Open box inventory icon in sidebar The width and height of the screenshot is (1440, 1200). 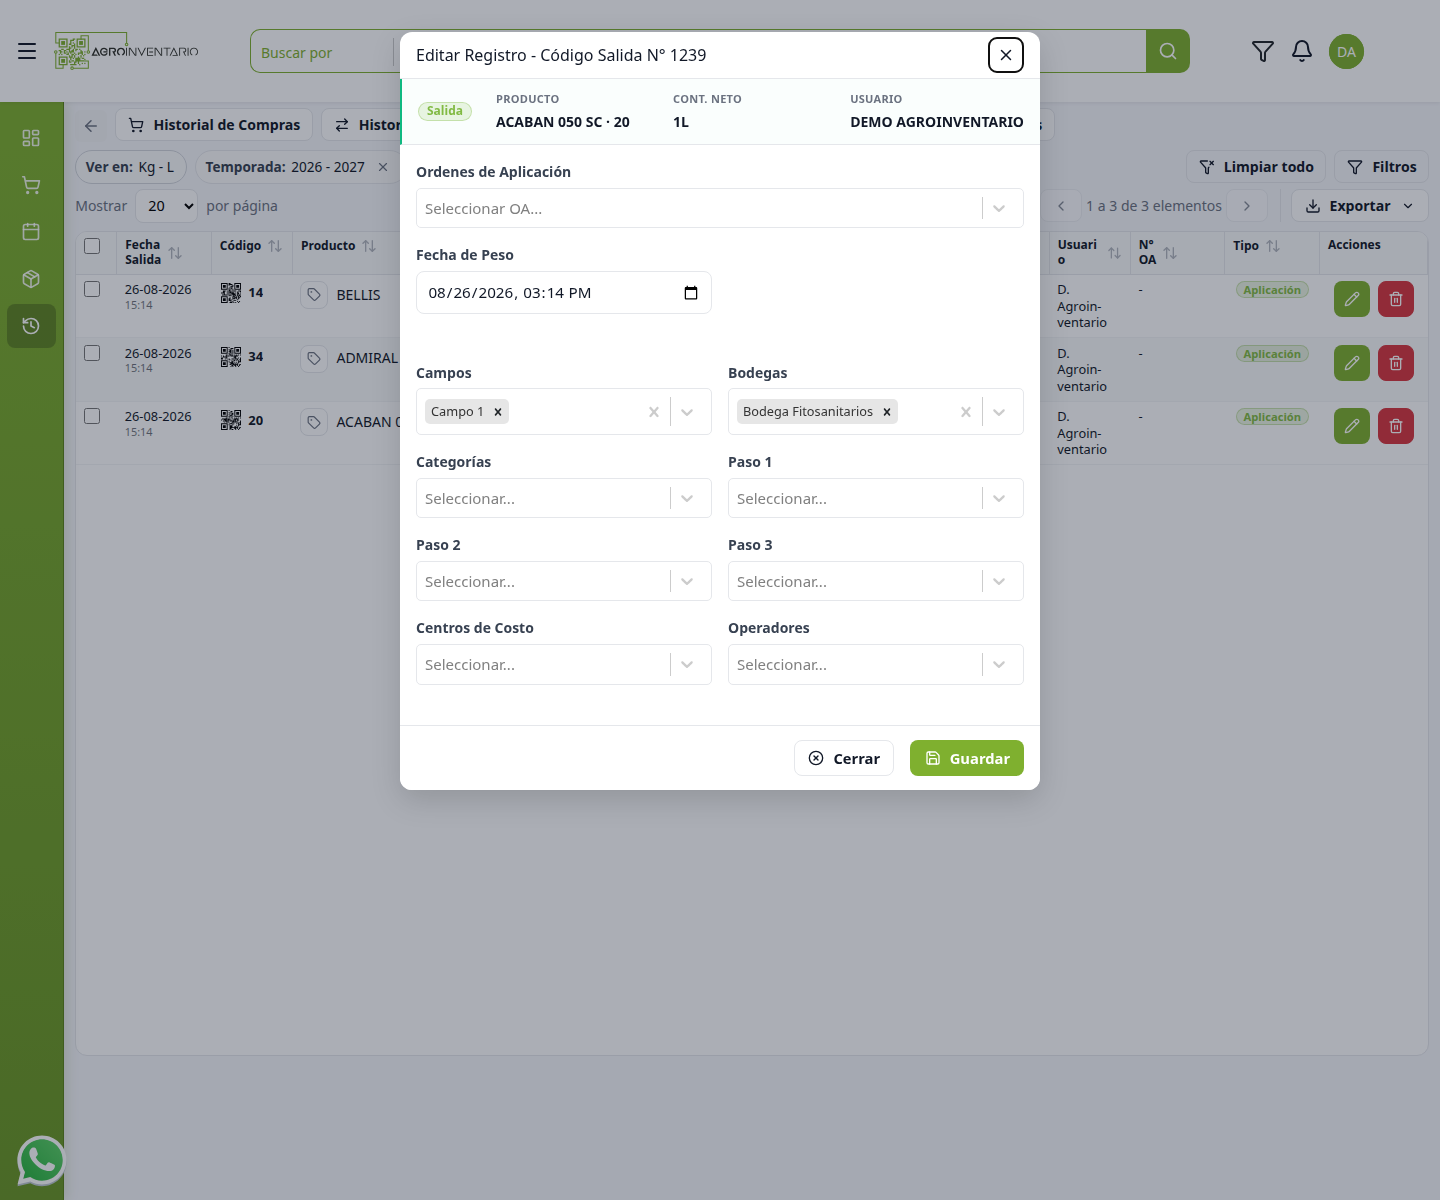(x=31, y=279)
